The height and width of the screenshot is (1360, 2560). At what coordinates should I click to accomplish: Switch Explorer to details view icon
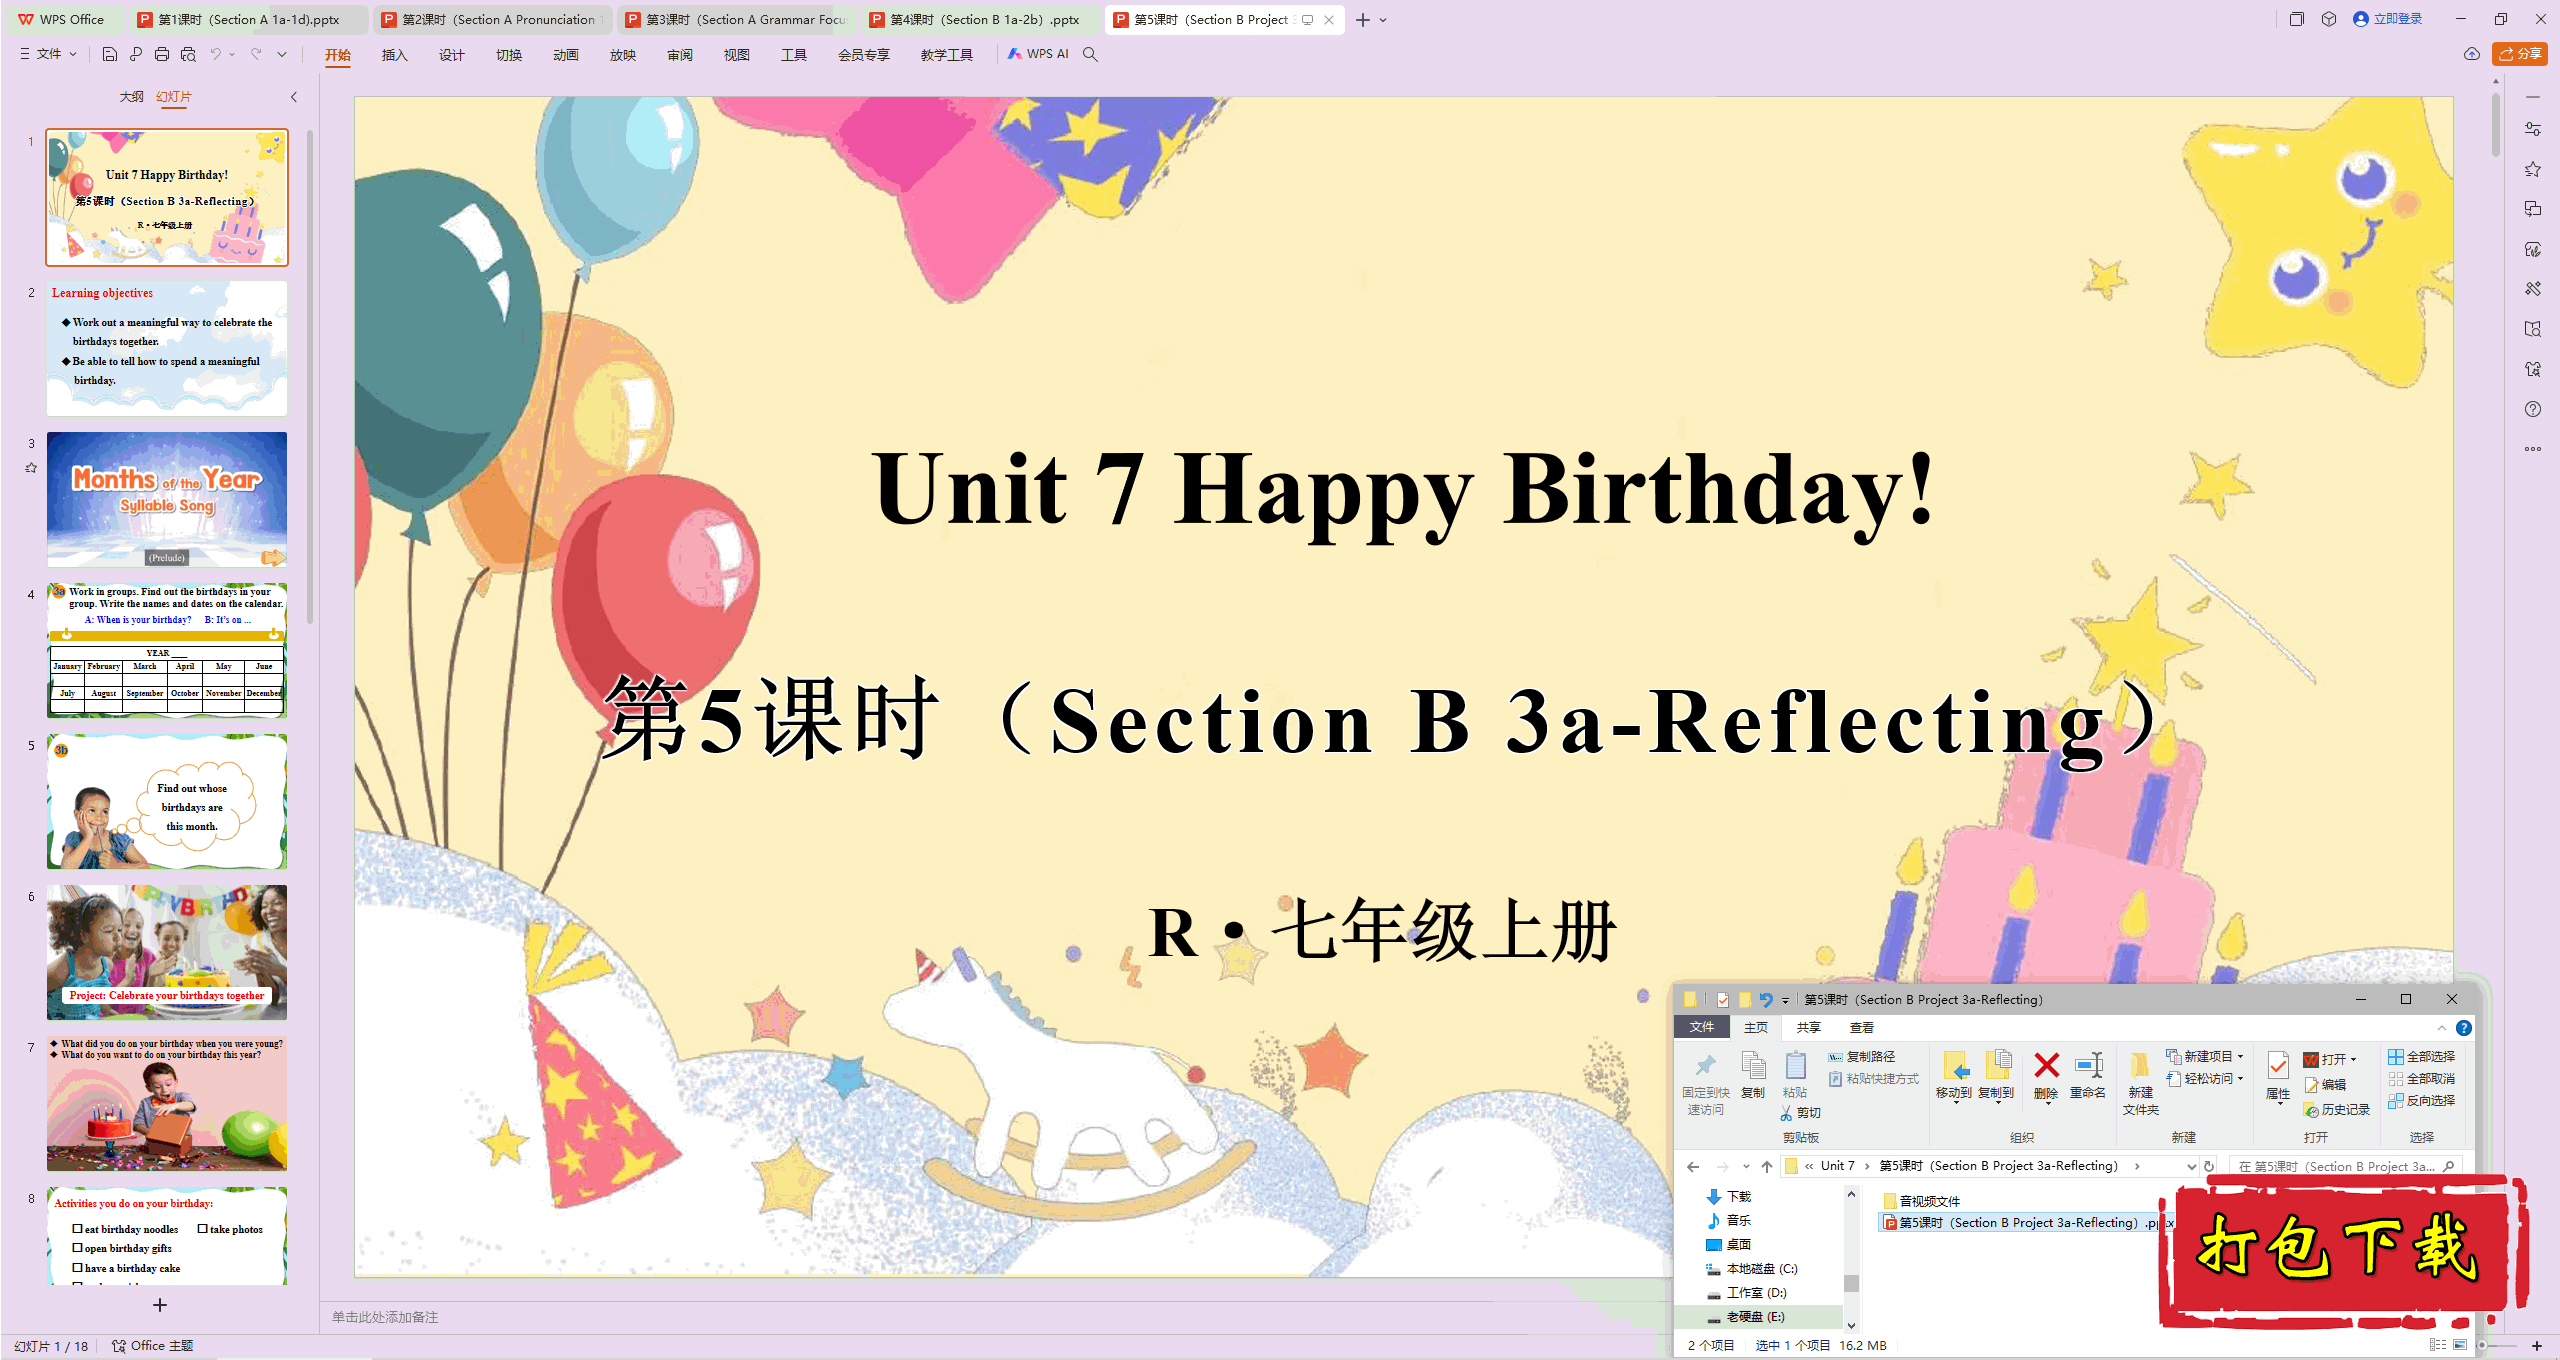2437,1345
